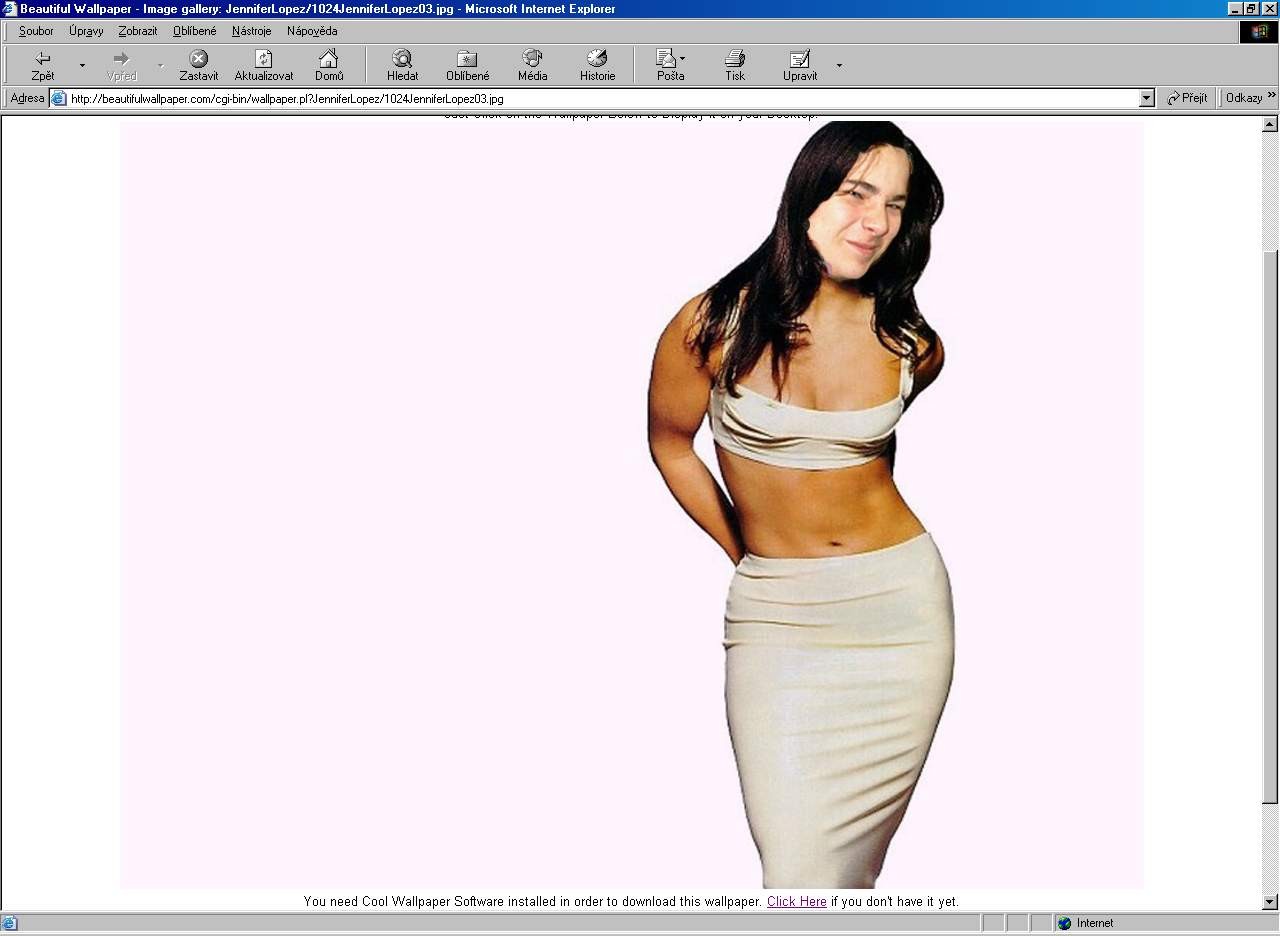Click the Adresa address bar label
1280x936 pixels.
[x=27, y=98]
